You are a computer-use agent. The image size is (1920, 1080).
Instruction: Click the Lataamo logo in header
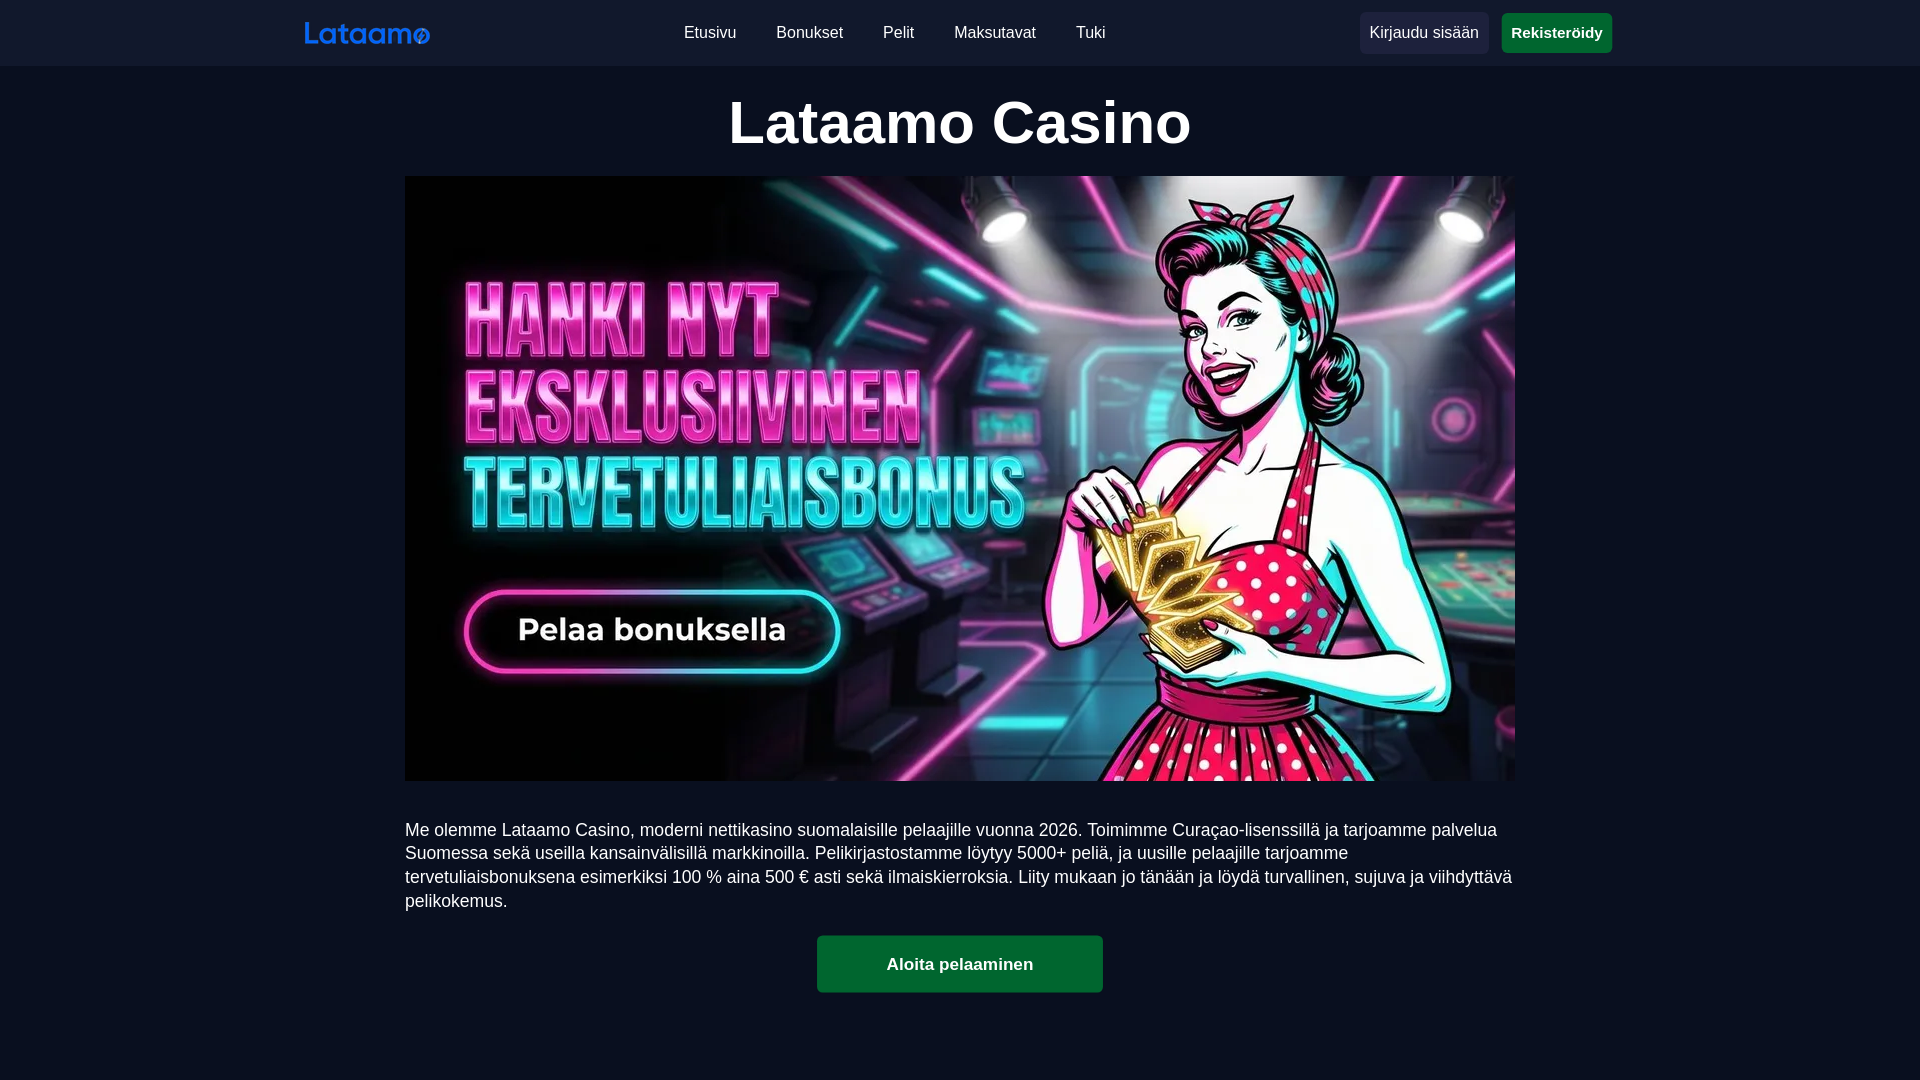[x=367, y=33]
